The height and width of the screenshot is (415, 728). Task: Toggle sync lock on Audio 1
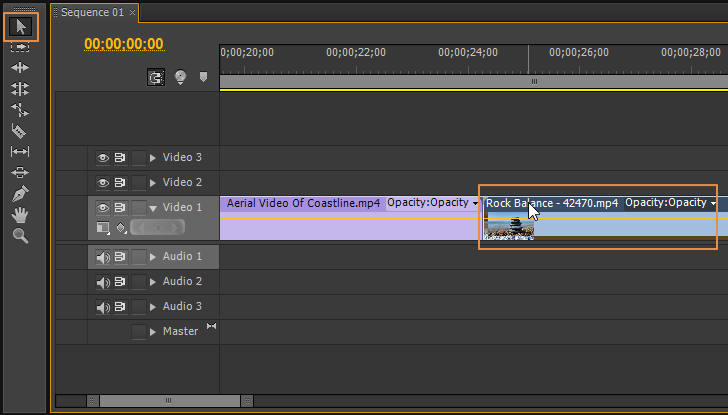[120, 256]
